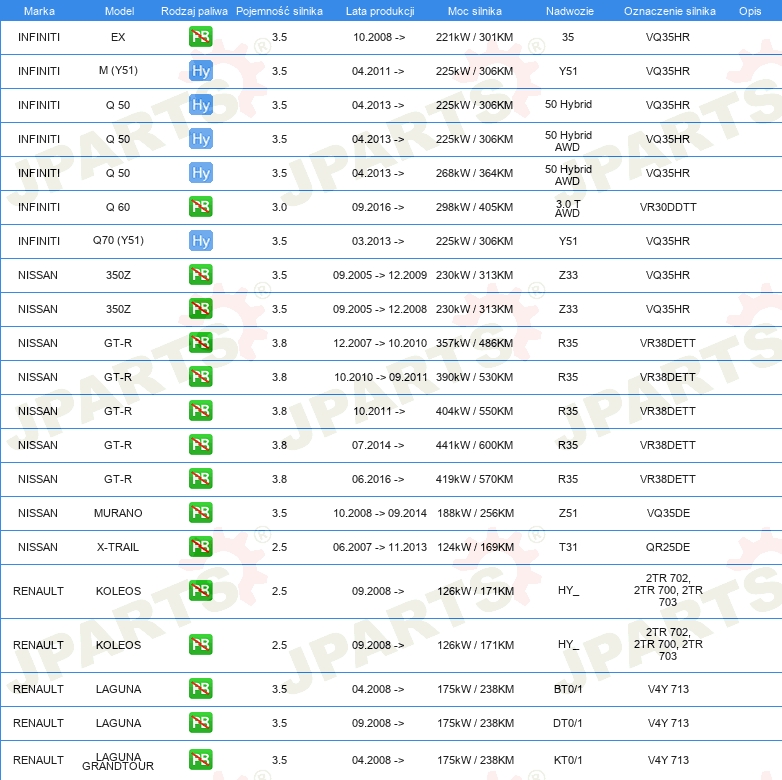This screenshot has width=782, height=780.
Task: Click the 50 Hybrid body cell without AWD
Action: (568, 105)
